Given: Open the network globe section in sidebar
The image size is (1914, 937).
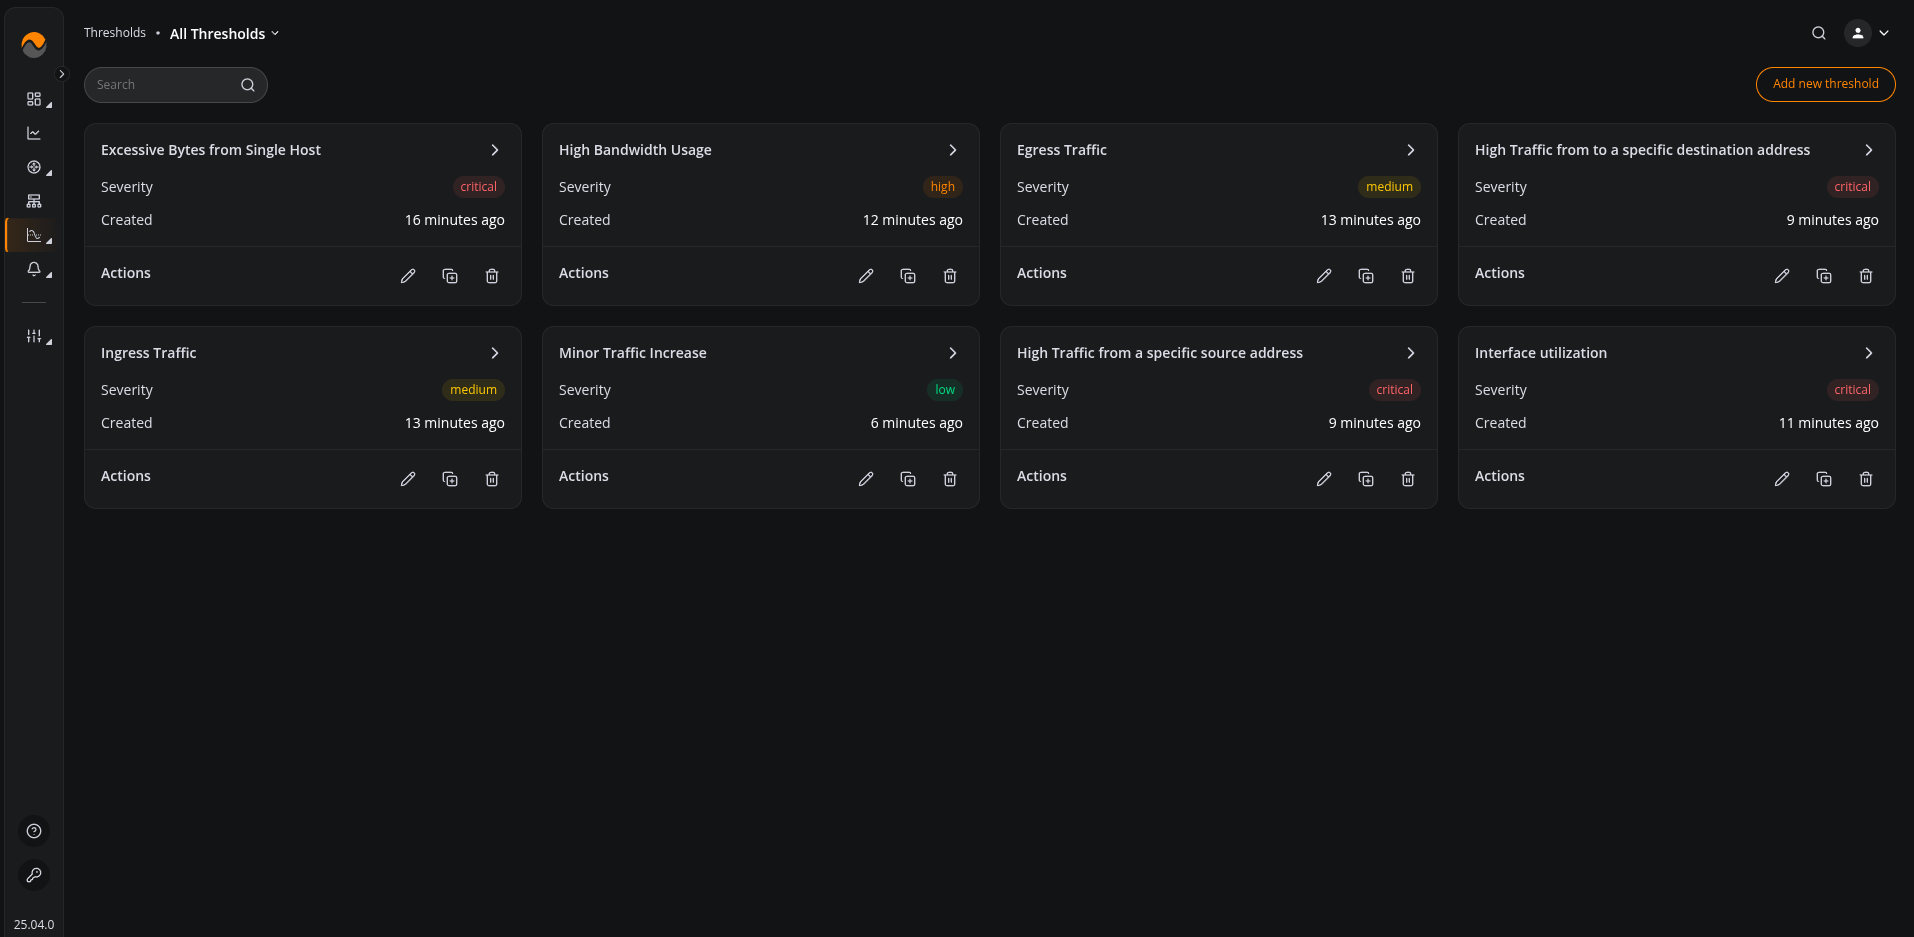Looking at the screenshot, I should (34, 167).
